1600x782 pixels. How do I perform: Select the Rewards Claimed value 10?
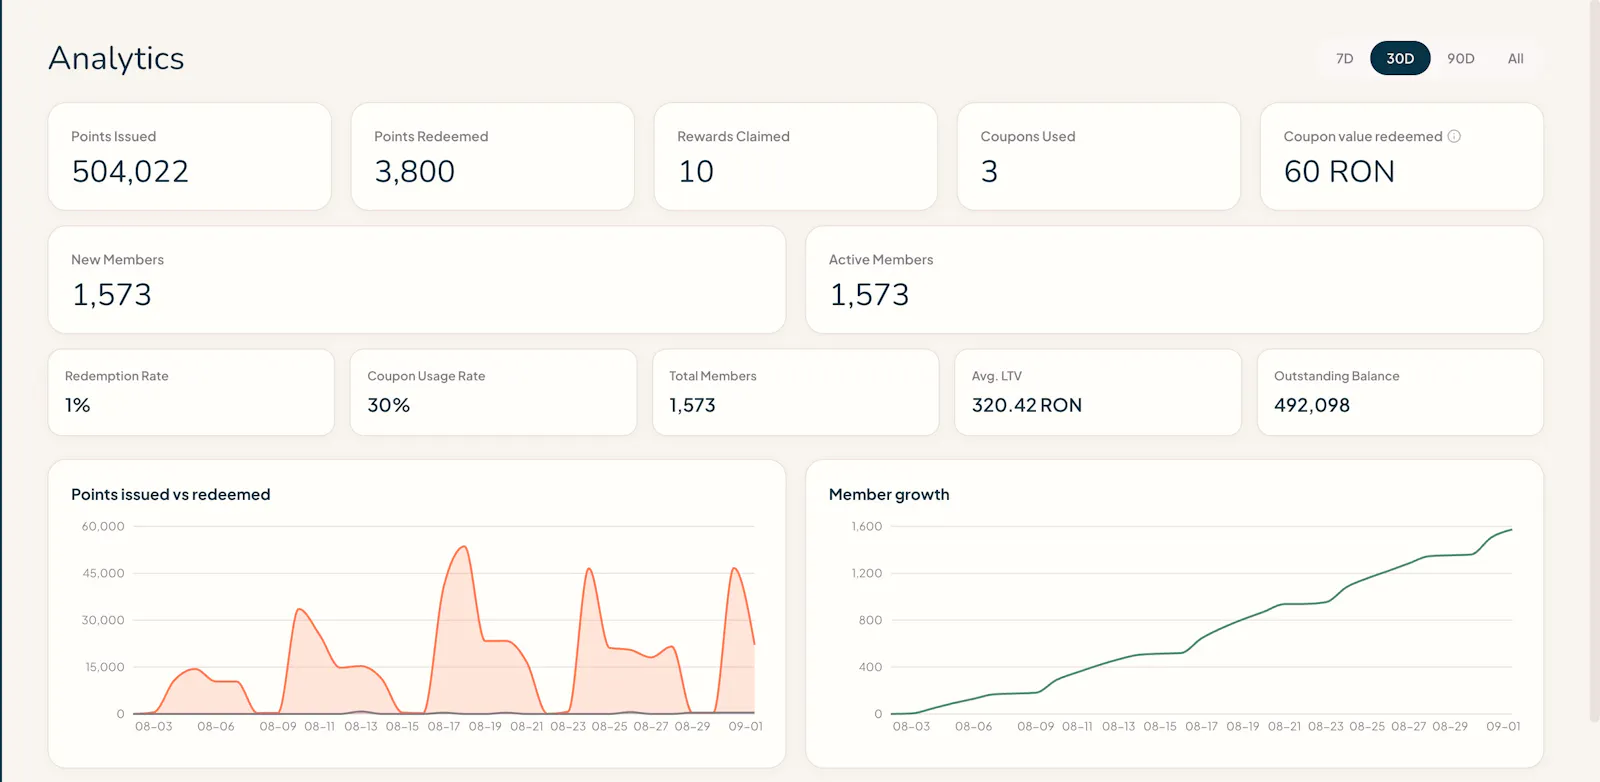pos(696,172)
